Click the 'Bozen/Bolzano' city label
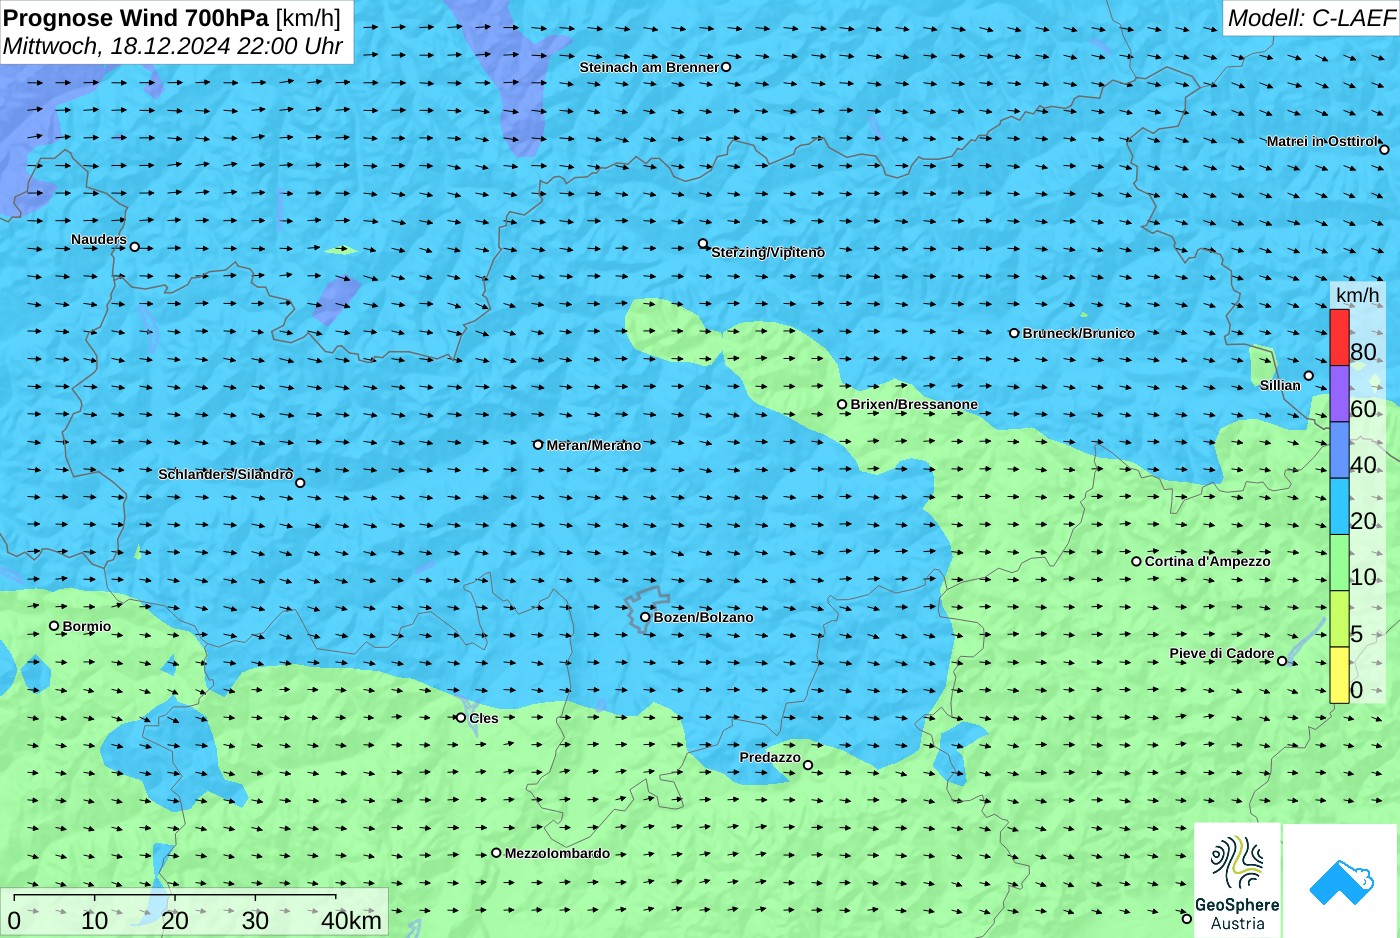Screen dimensions: 1400x938 [704, 617]
